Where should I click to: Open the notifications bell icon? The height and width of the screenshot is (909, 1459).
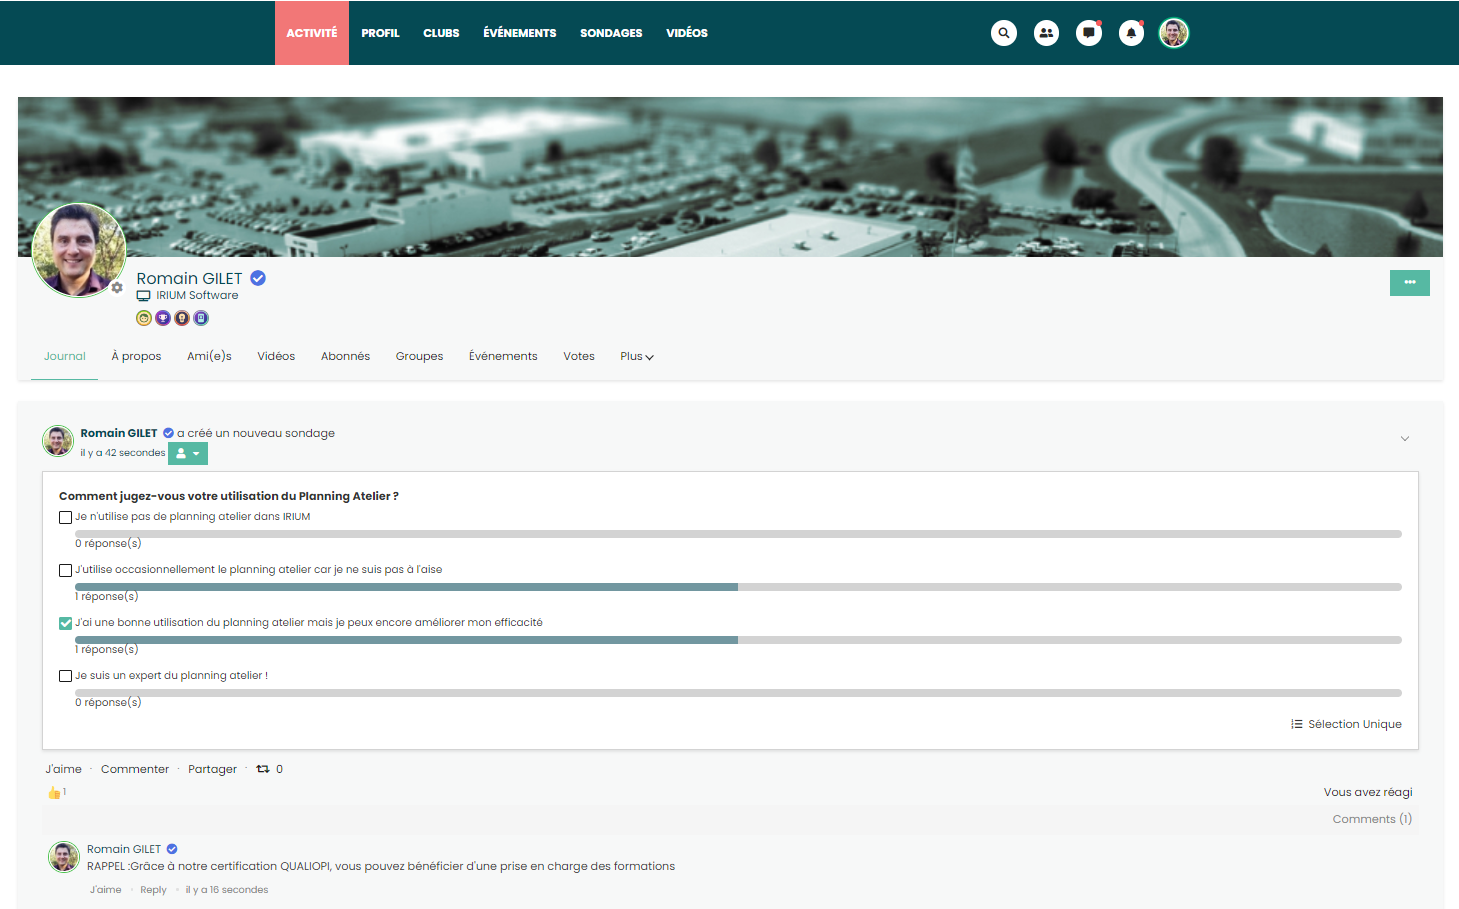click(1131, 33)
